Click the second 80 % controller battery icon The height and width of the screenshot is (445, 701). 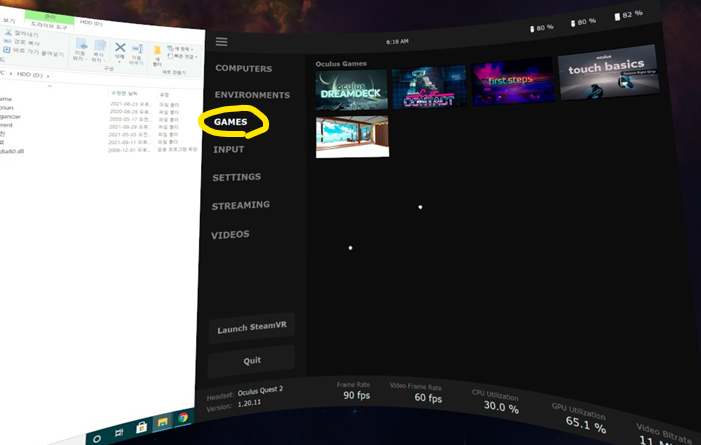(573, 23)
